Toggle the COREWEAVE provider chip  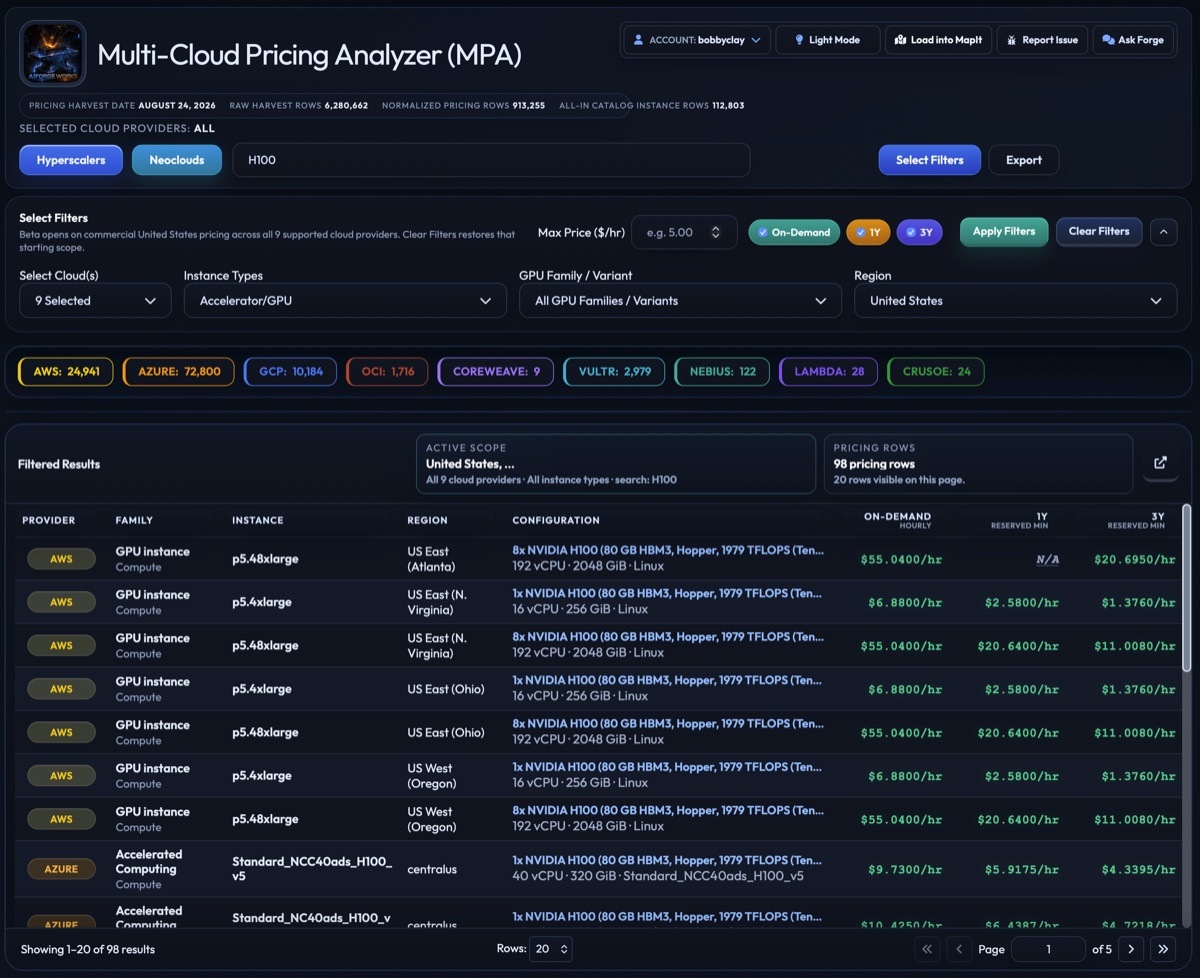coord(496,371)
